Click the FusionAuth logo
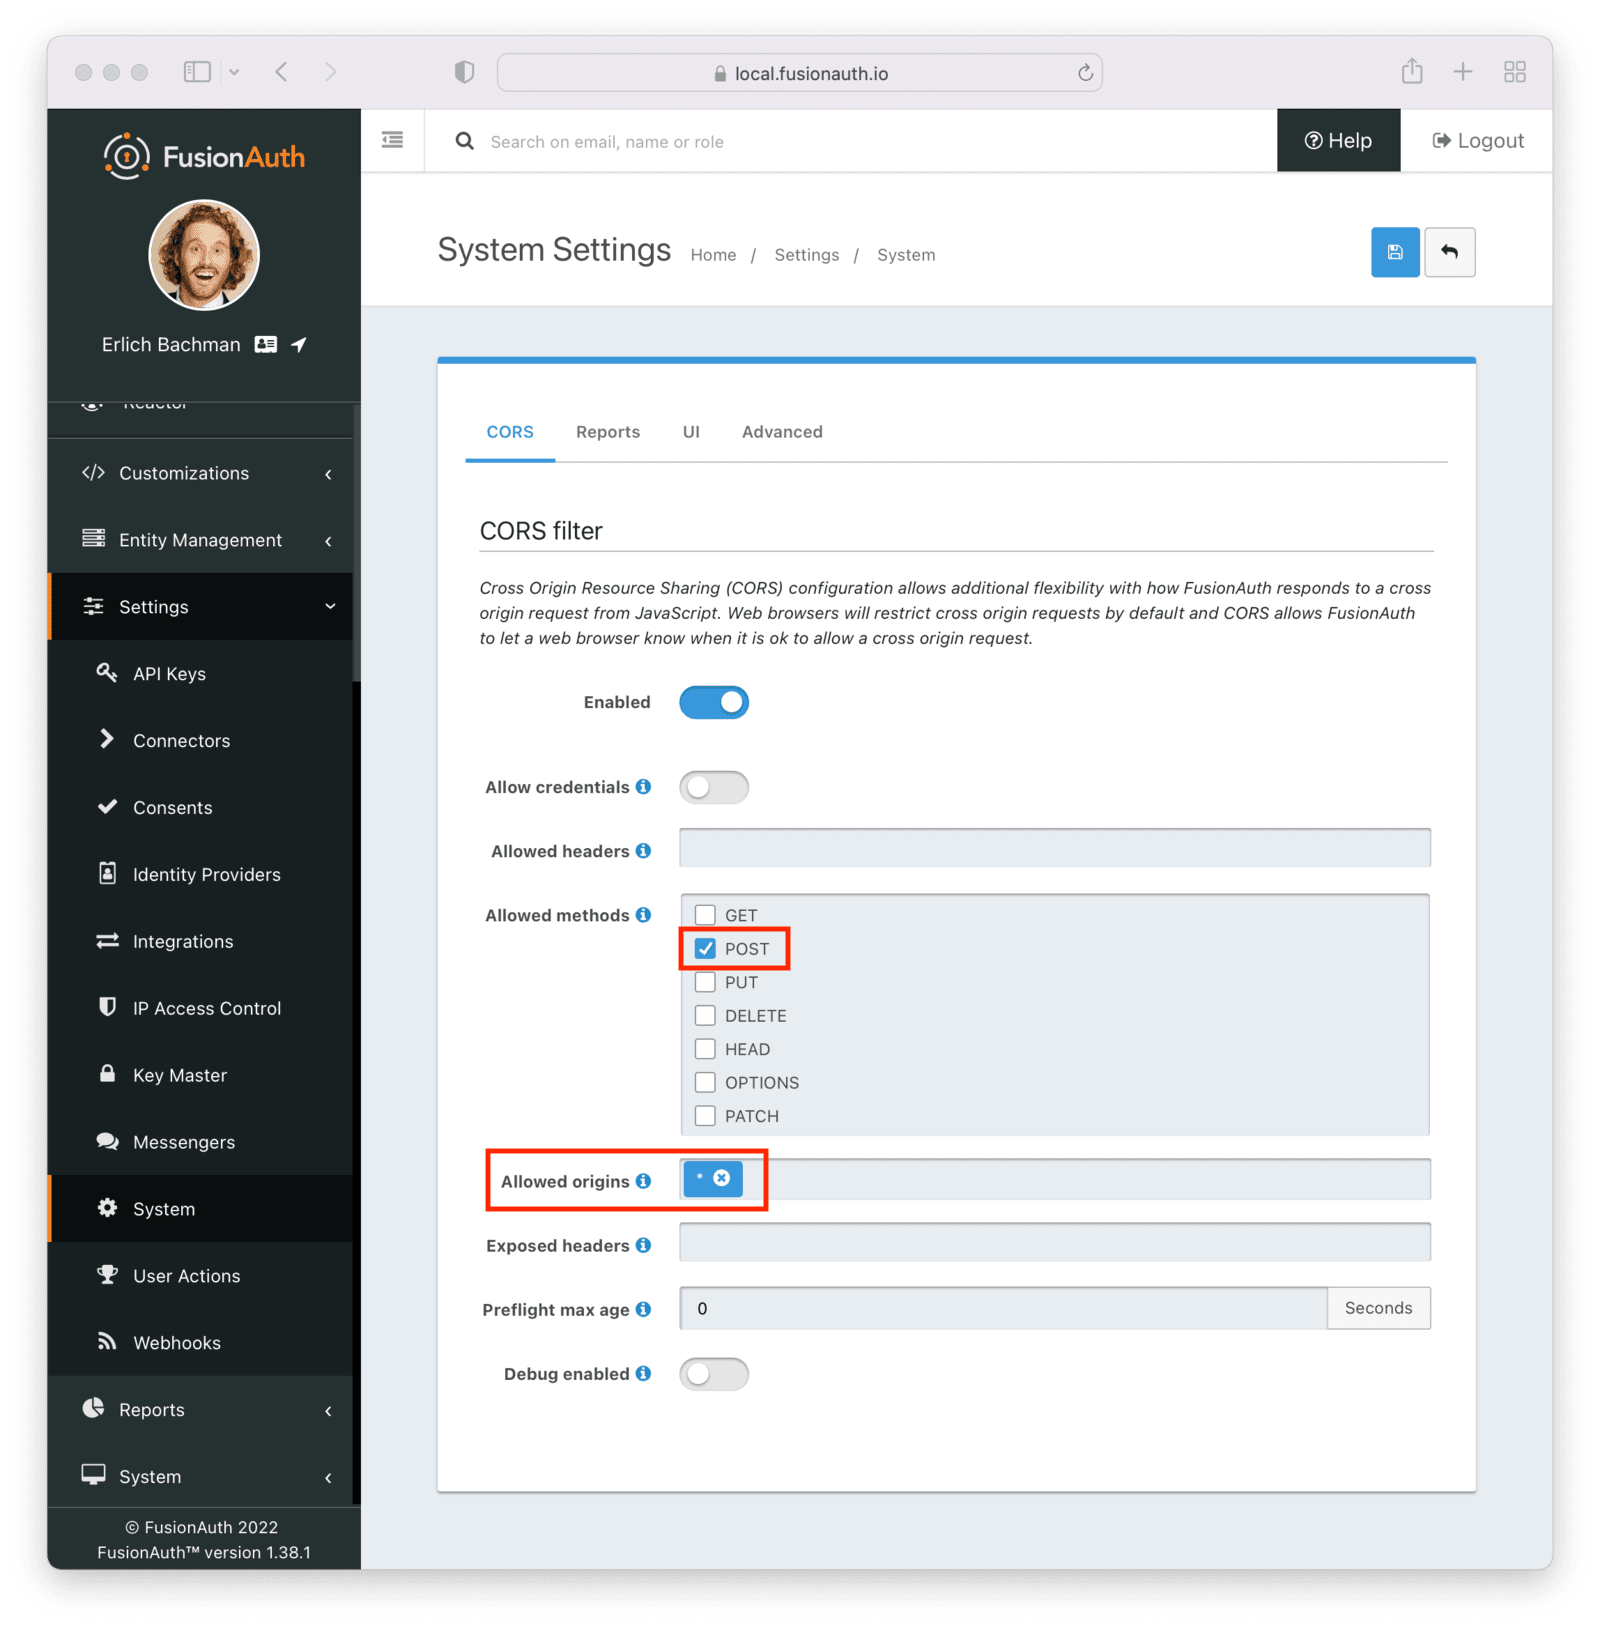This screenshot has width=1600, height=1628. click(204, 157)
